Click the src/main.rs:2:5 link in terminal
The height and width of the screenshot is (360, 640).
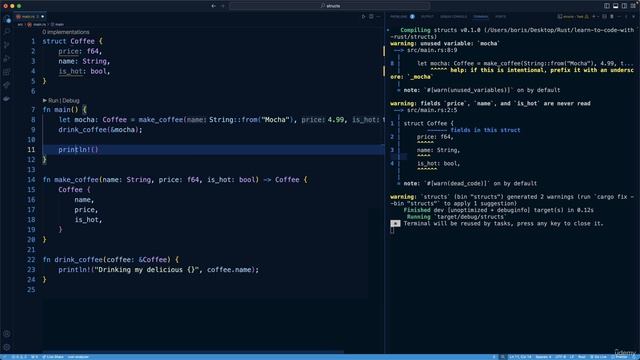[432, 110]
